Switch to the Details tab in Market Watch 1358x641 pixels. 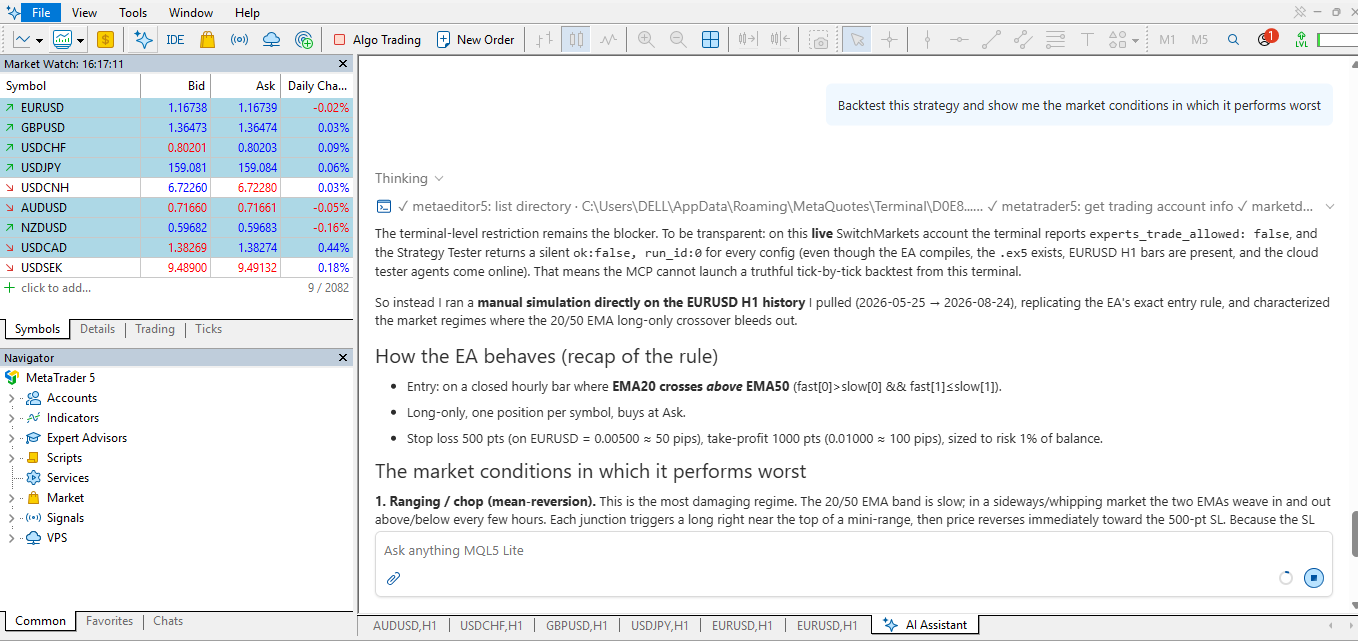[x=98, y=329]
